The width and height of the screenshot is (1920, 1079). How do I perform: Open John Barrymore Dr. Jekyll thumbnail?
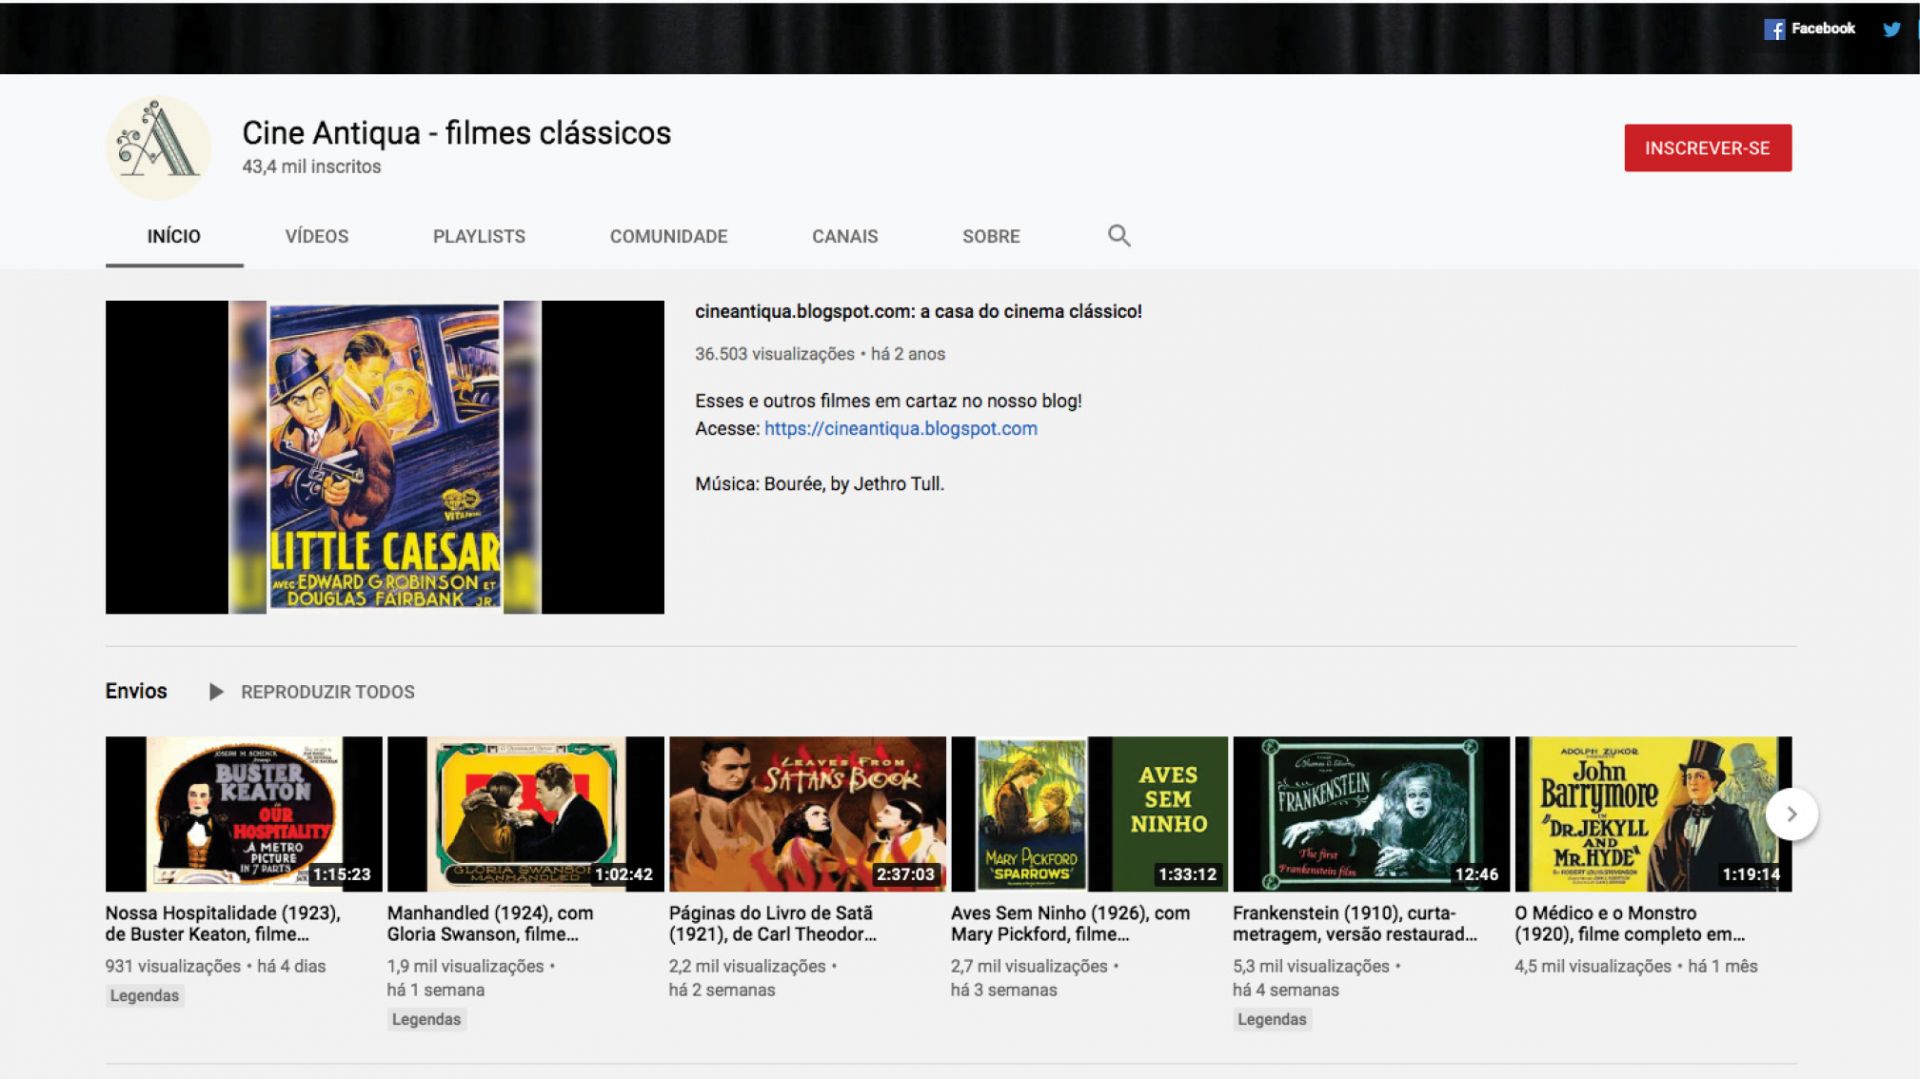[x=1654, y=814]
